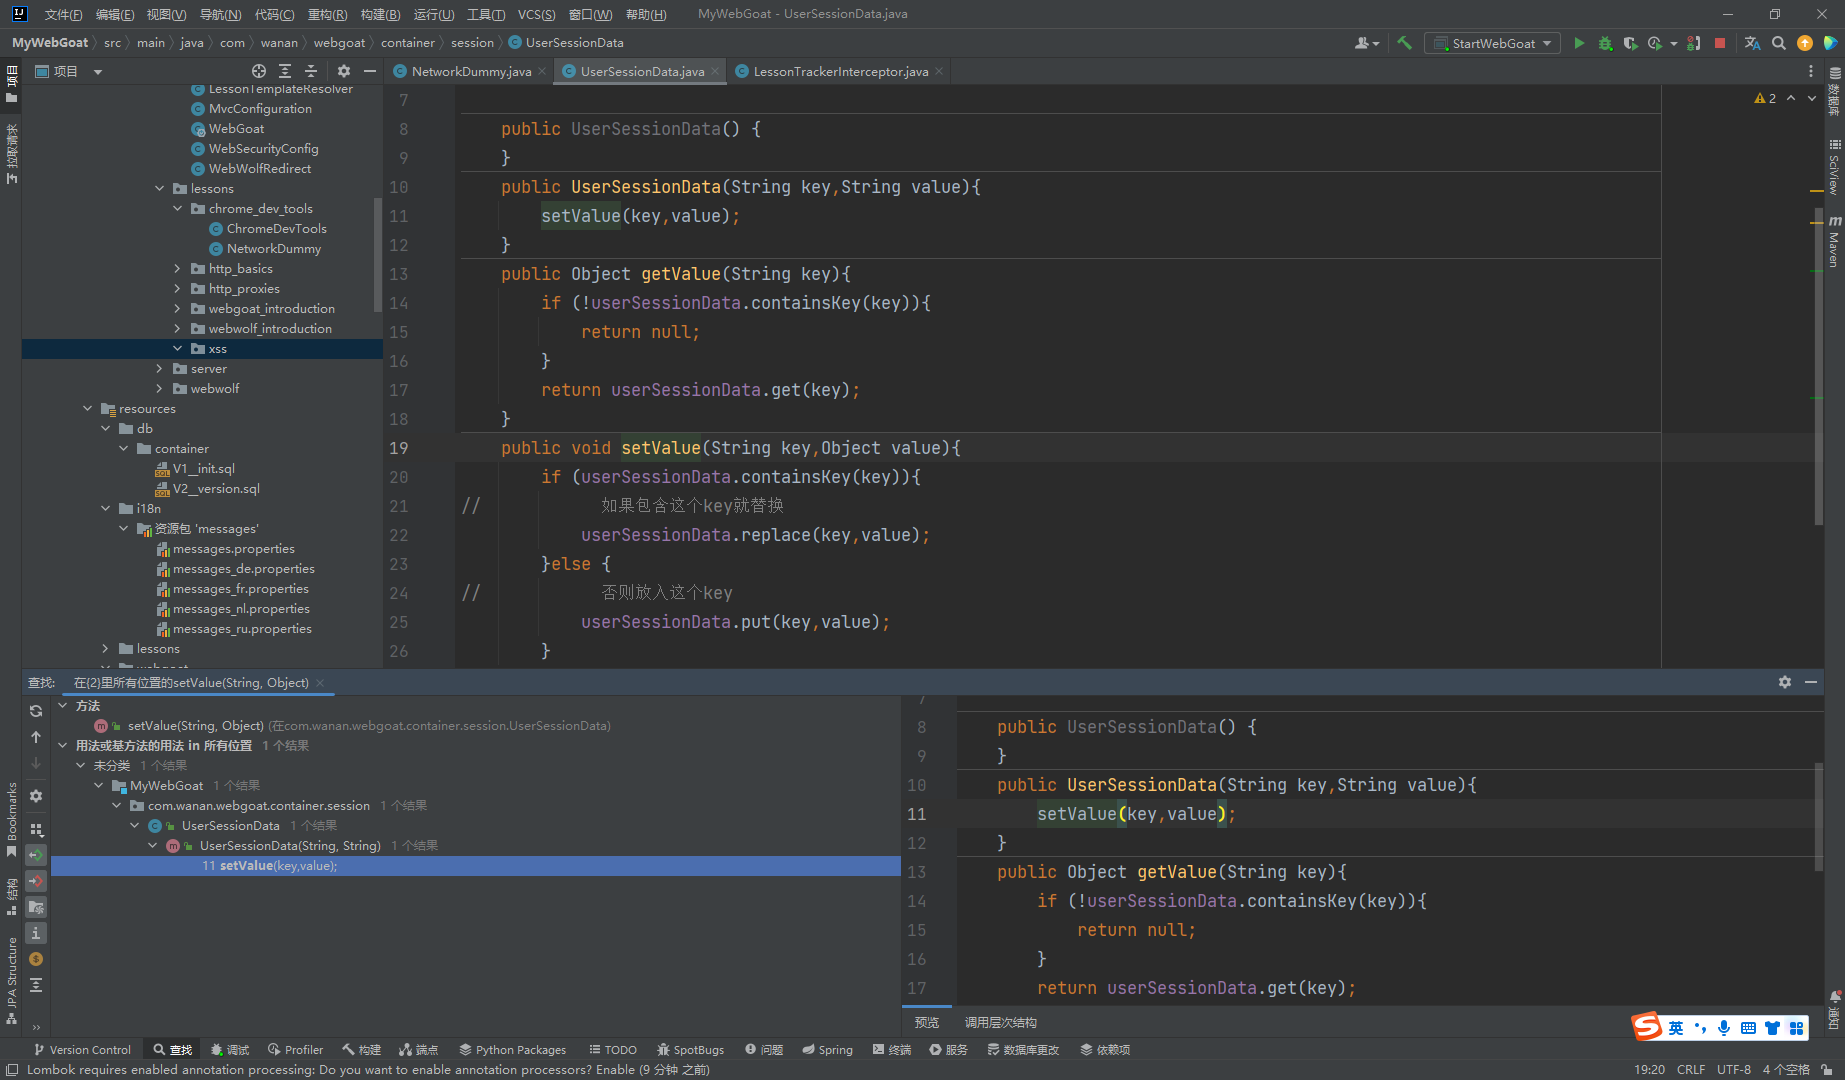Collapse the i18n folder
The height and width of the screenshot is (1080, 1845).
point(106,508)
